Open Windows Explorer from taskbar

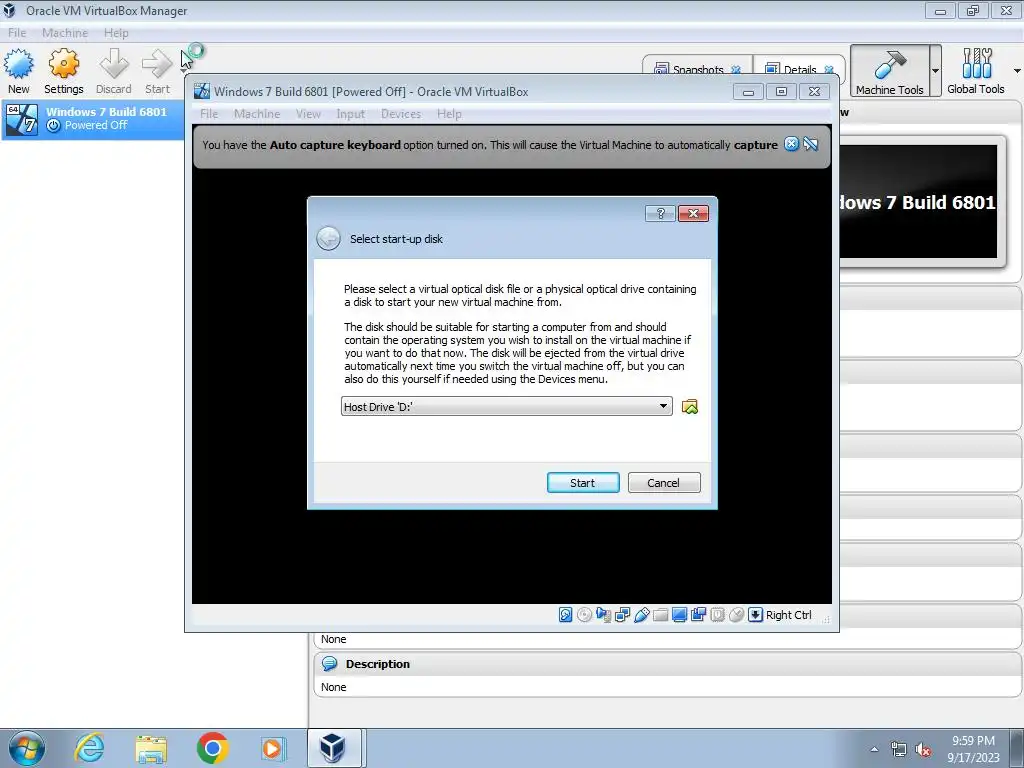pos(151,748)
